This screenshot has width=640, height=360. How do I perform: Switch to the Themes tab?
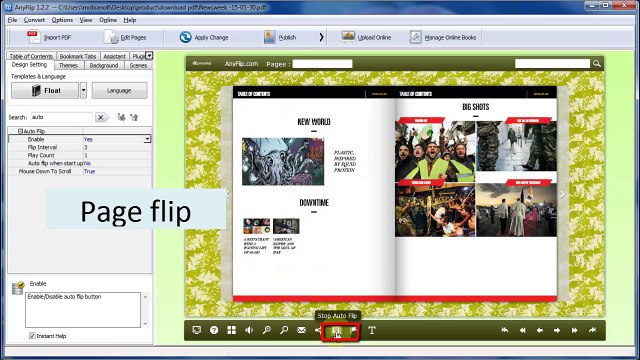68,65
